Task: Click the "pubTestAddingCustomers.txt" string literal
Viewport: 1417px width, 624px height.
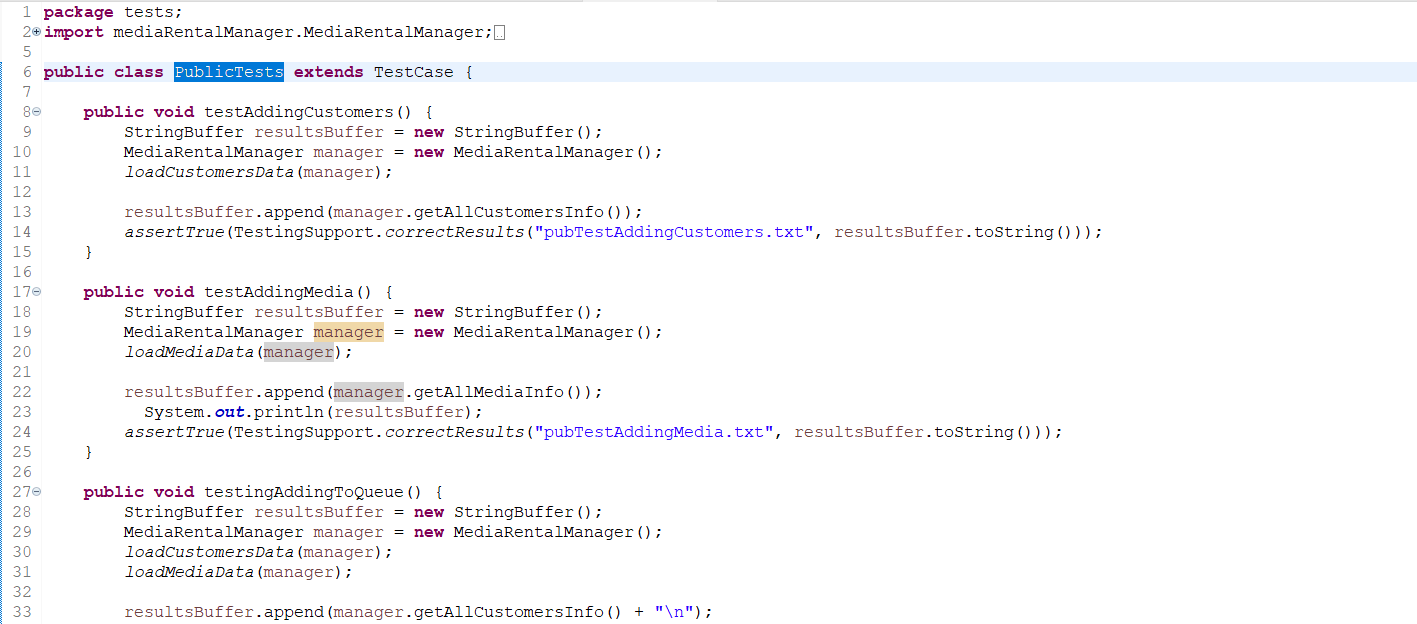Action: pos(674,232)
